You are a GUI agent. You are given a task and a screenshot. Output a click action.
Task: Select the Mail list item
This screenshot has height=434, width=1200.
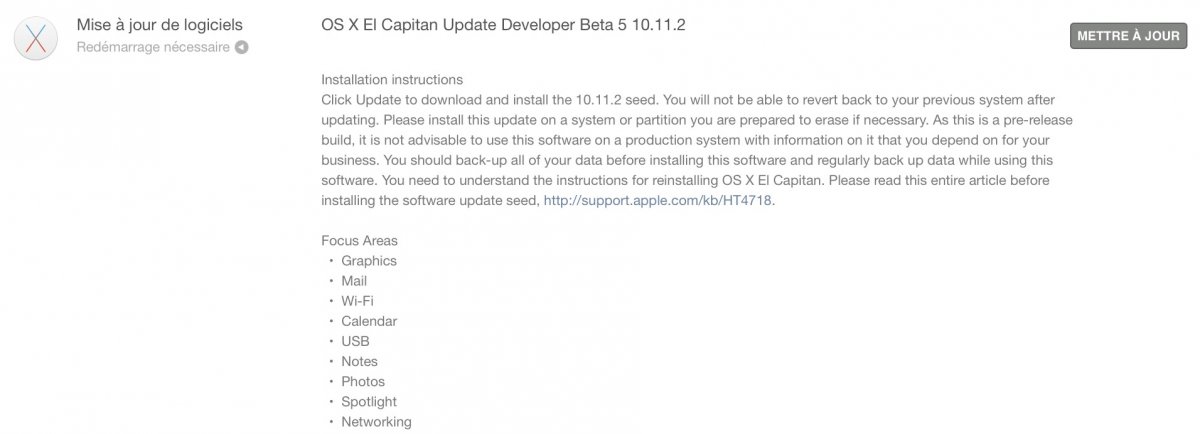pos(354,281)
